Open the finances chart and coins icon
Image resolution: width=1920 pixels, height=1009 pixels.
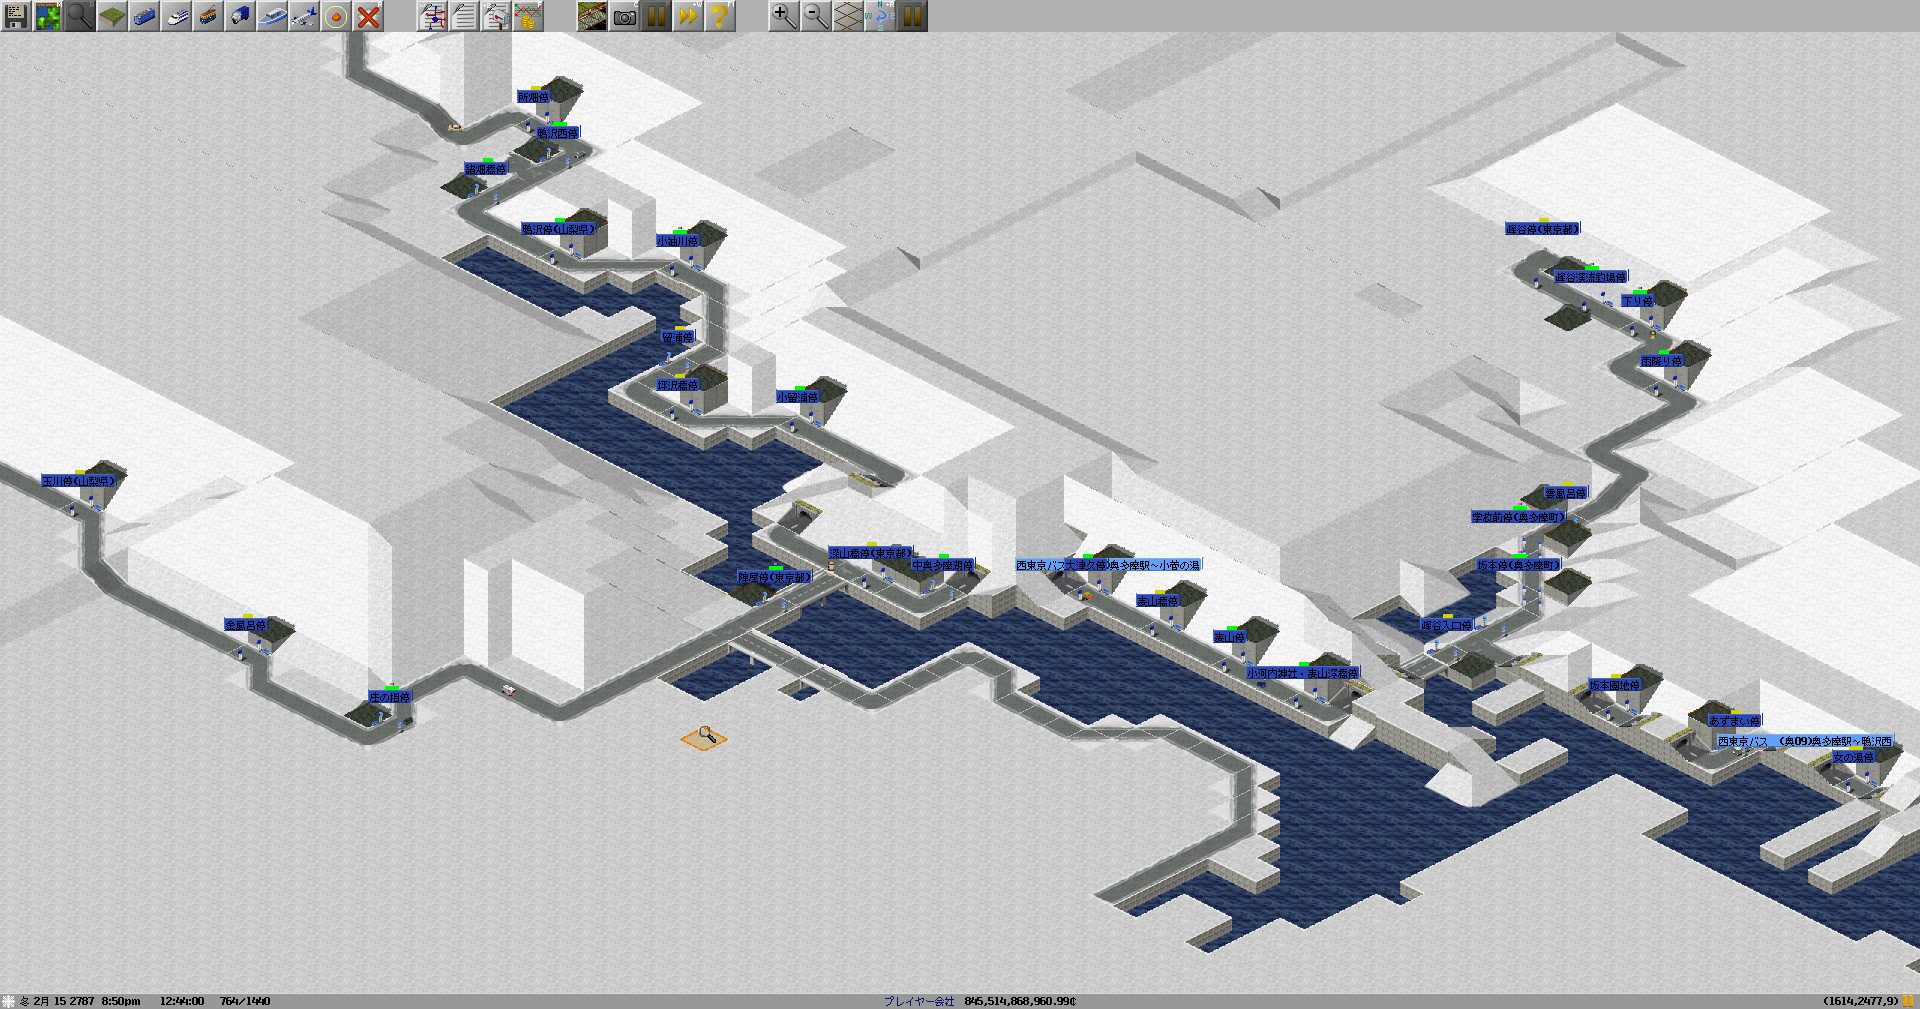(528, 16)
